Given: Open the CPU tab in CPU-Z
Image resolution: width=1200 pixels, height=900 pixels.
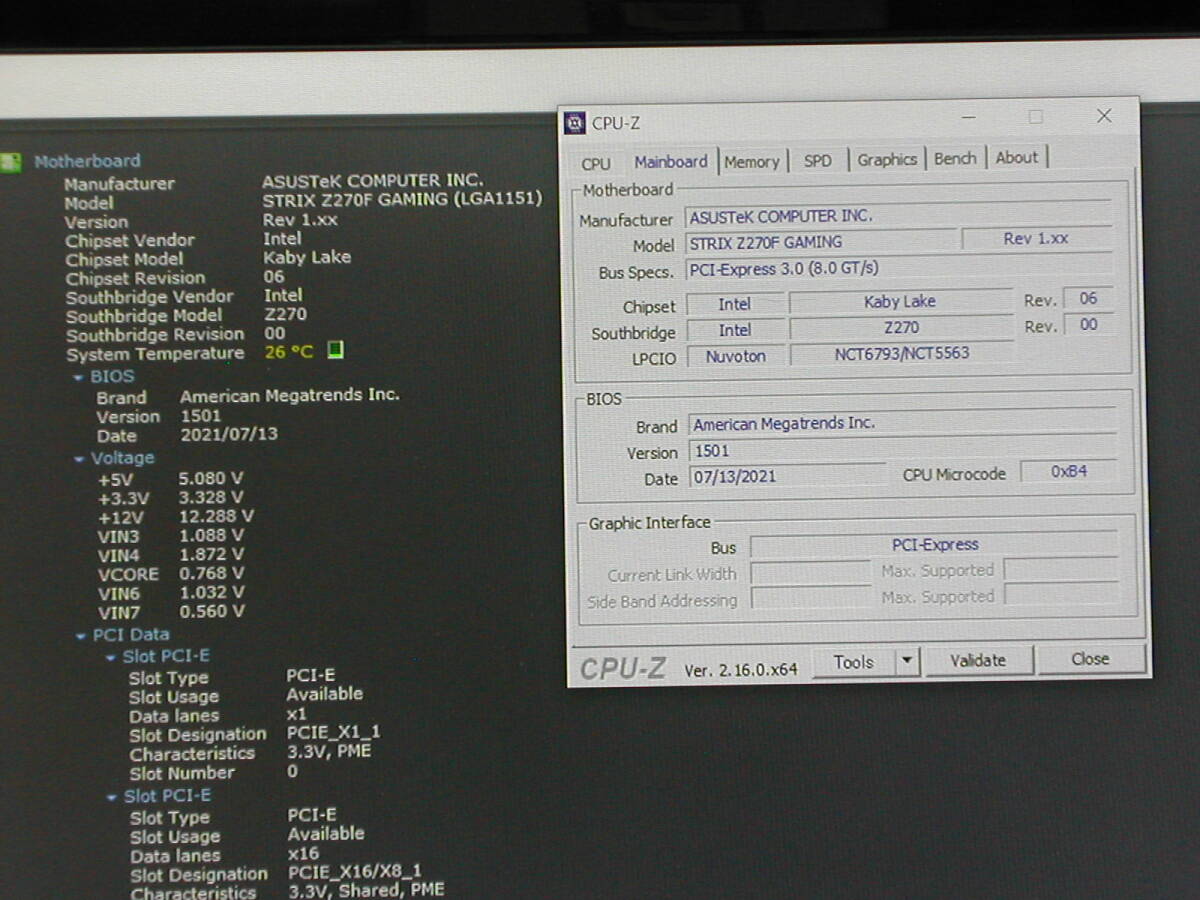Looking at the screenshot, I should click(596, 163).
